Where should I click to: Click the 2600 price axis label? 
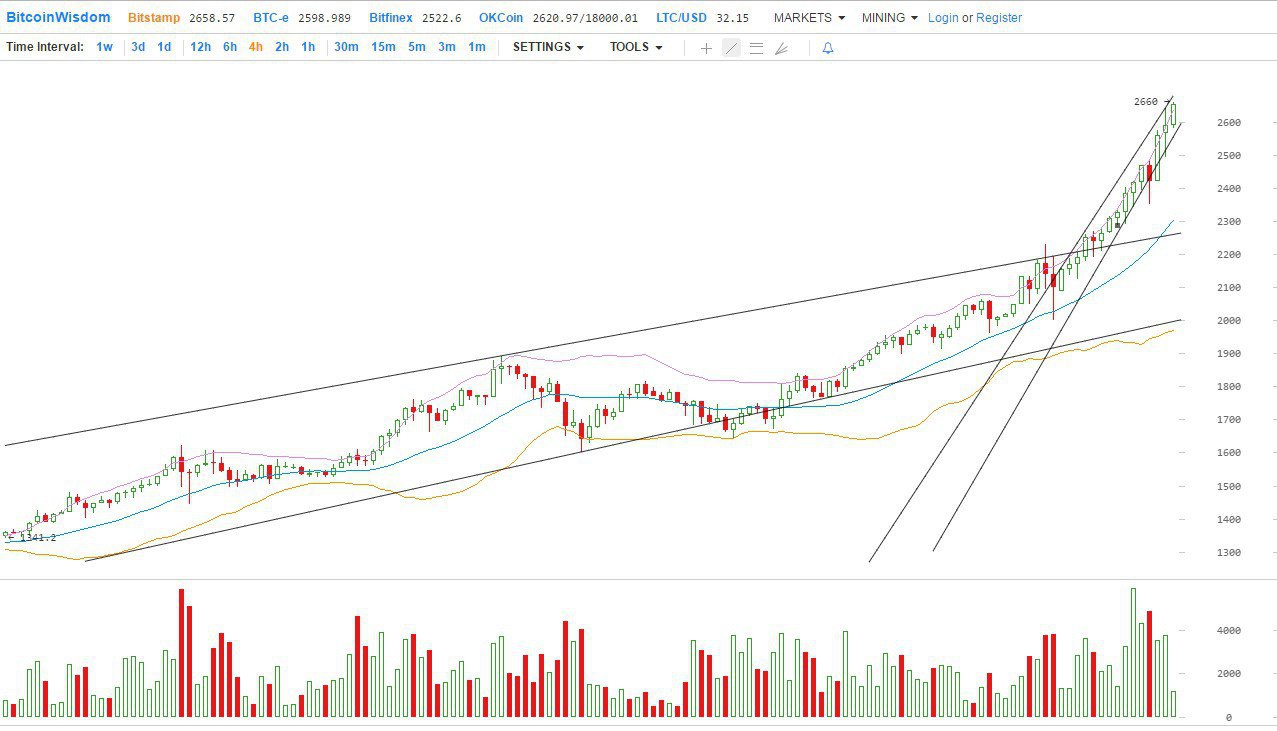(1229, 123)
